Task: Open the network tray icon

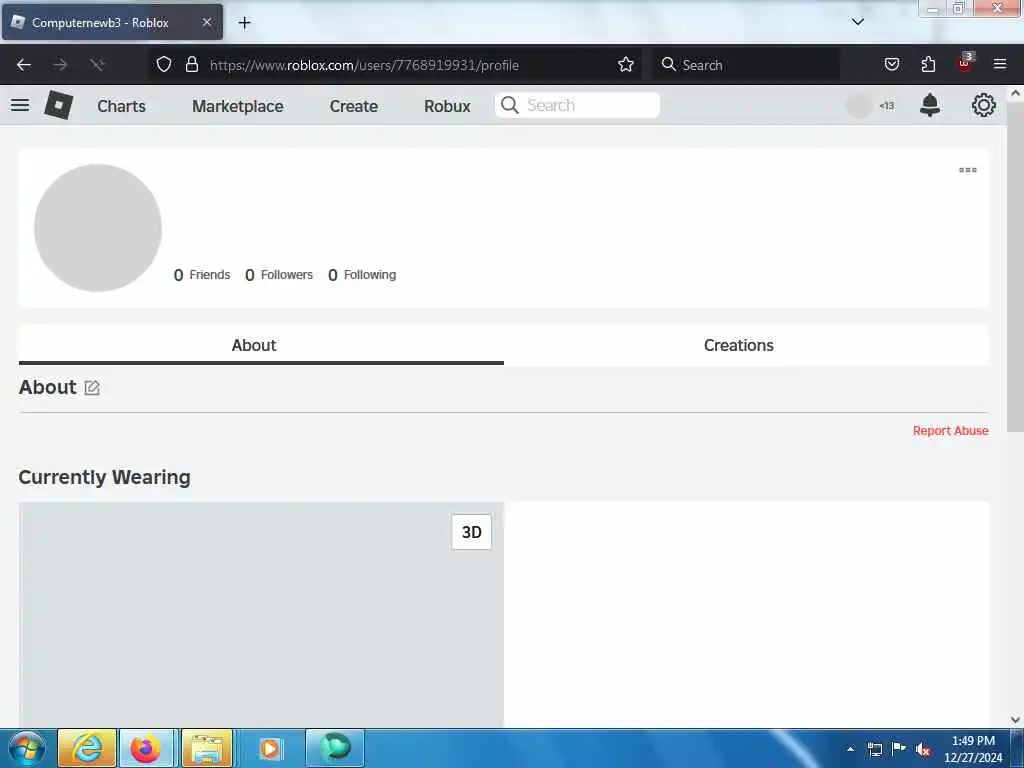Action: (x=874, y=749)
